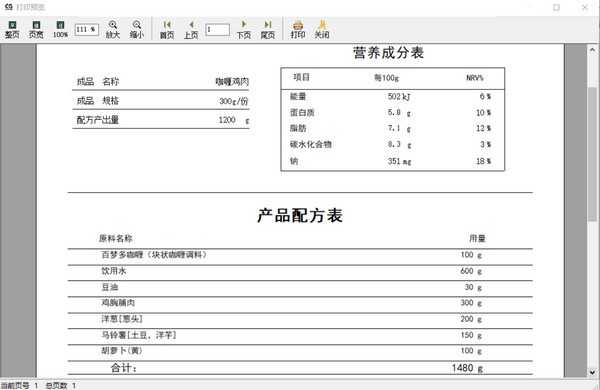Go to first page with 首页 icon
This screenshot has height=390, width=600.
167,29
